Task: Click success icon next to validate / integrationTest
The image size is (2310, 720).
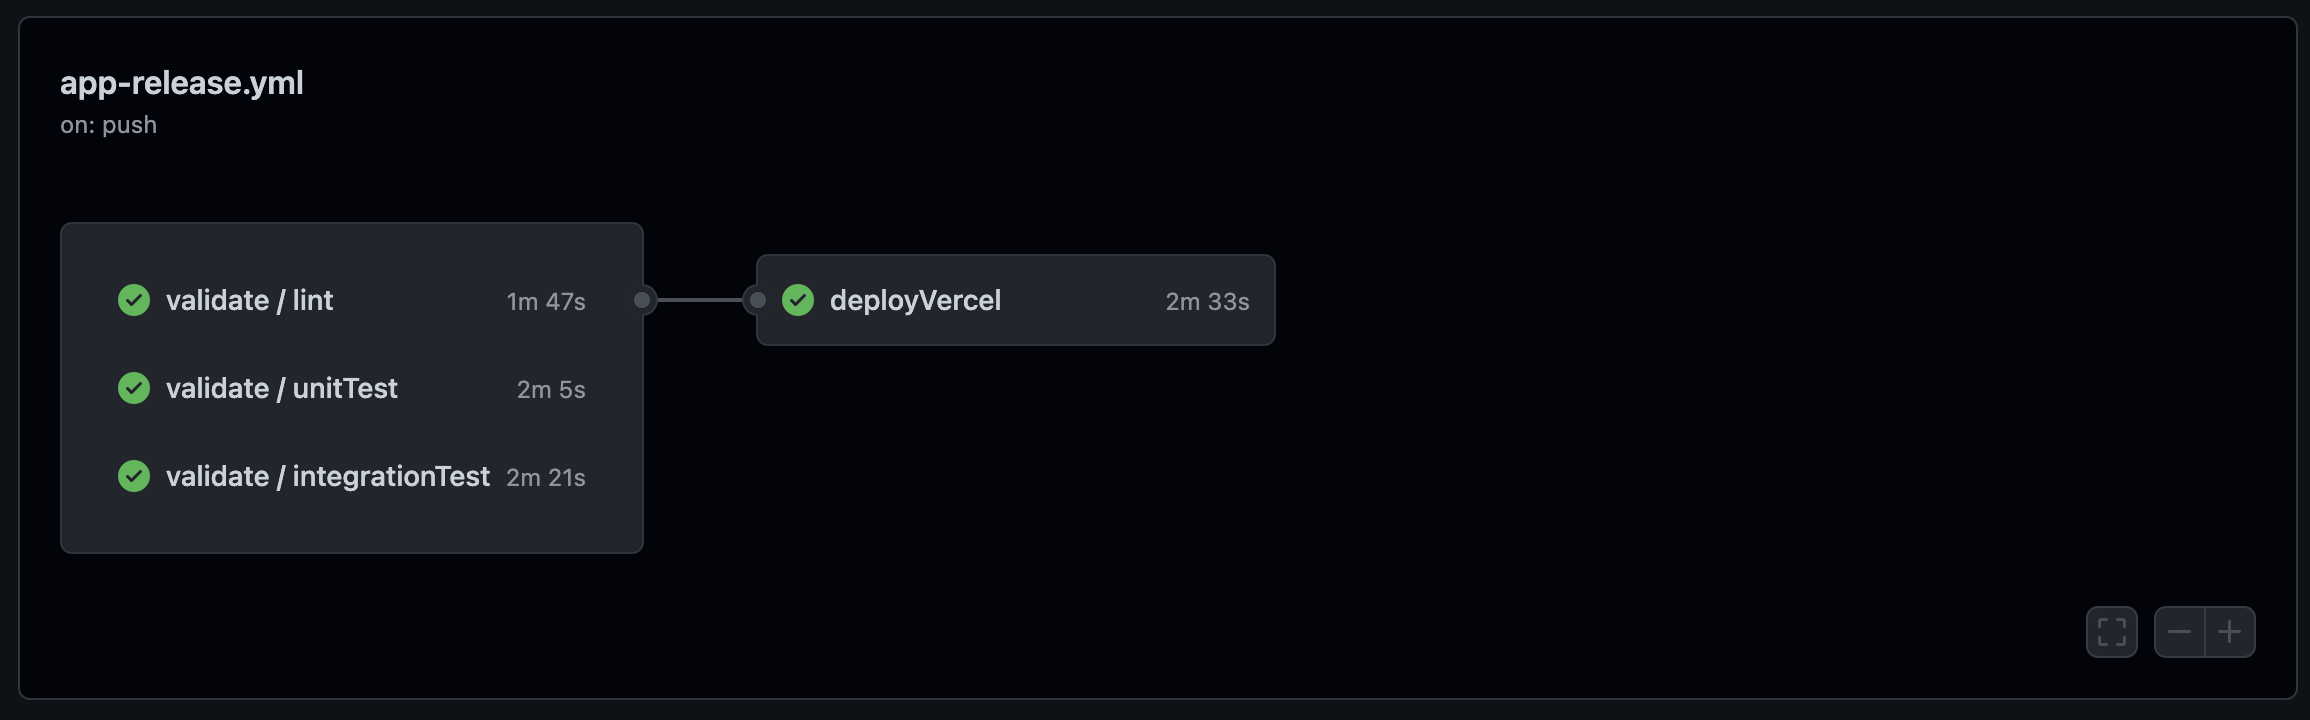Action: [x=134, y=476]
